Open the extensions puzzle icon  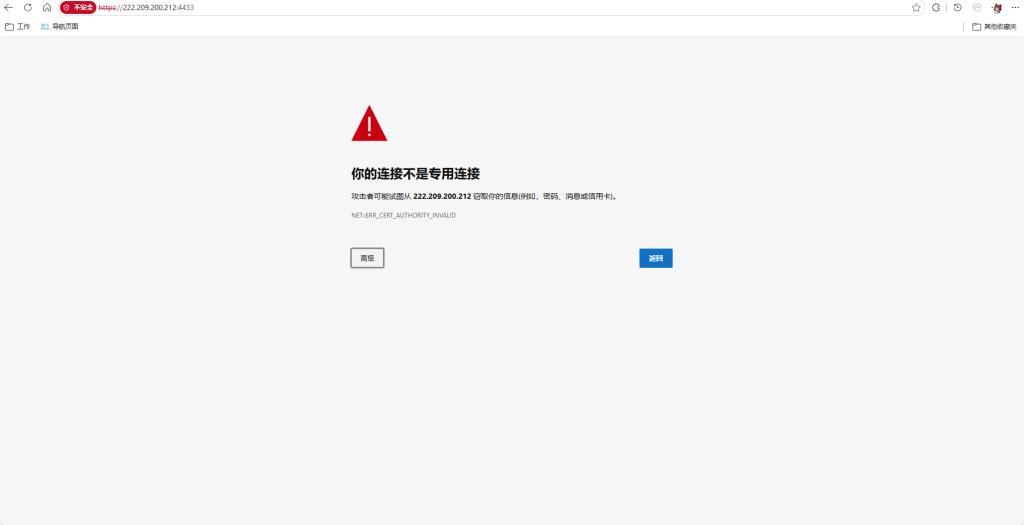936,8
